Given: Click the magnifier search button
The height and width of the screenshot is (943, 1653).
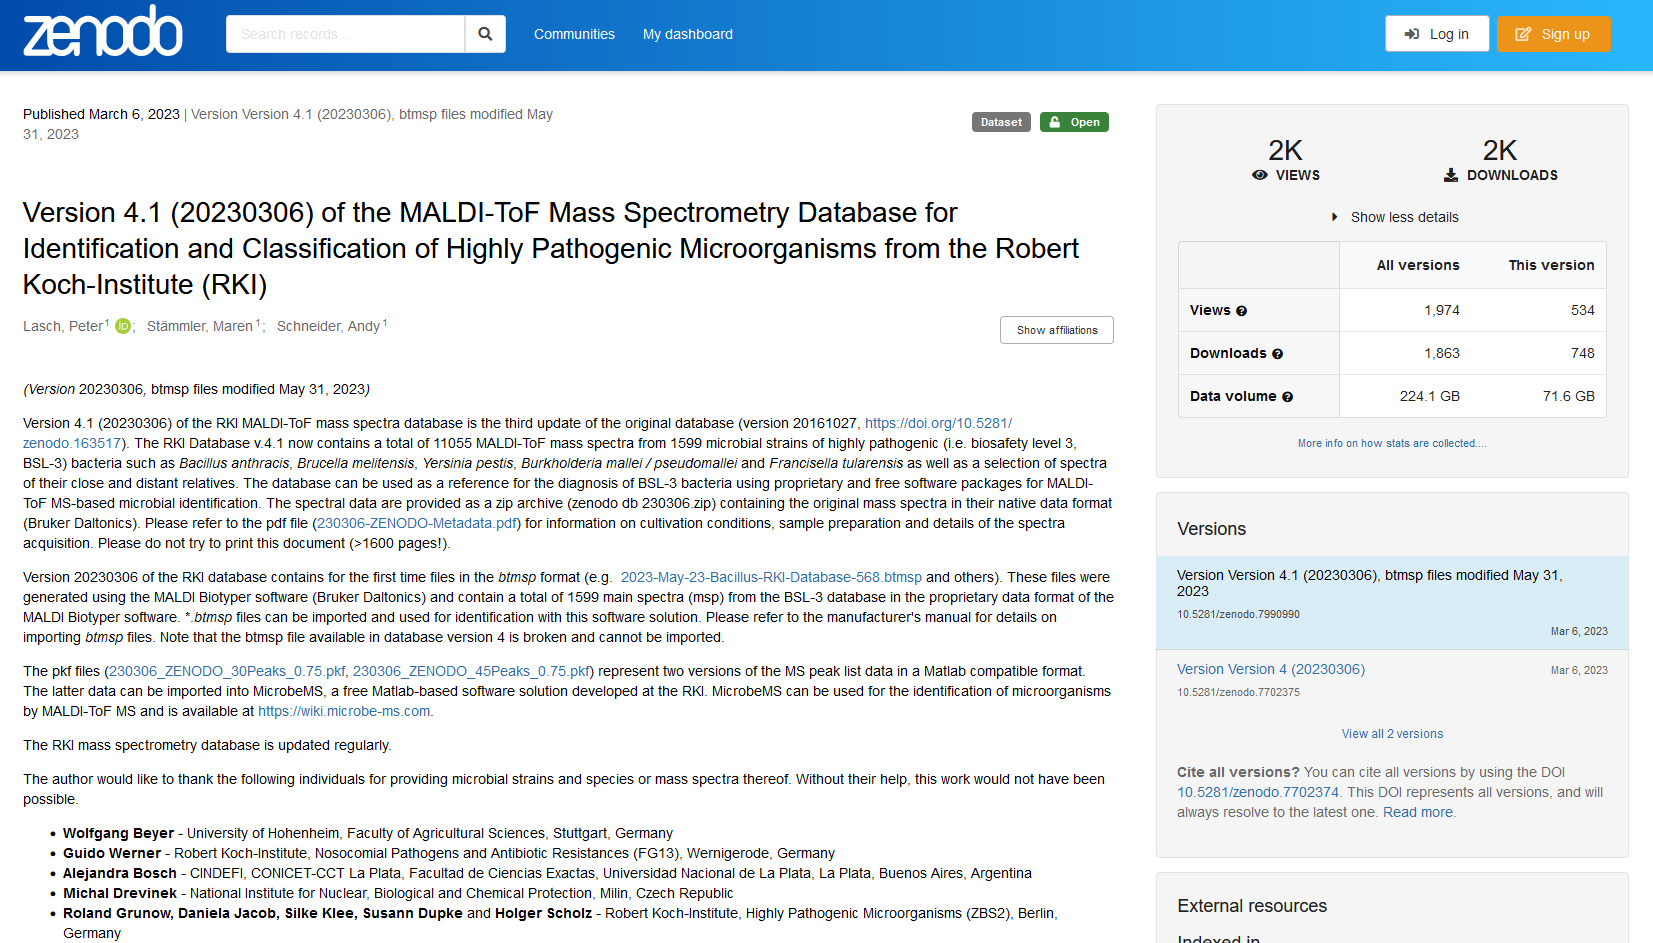Looking at the screenshot, I should [485, 34].
